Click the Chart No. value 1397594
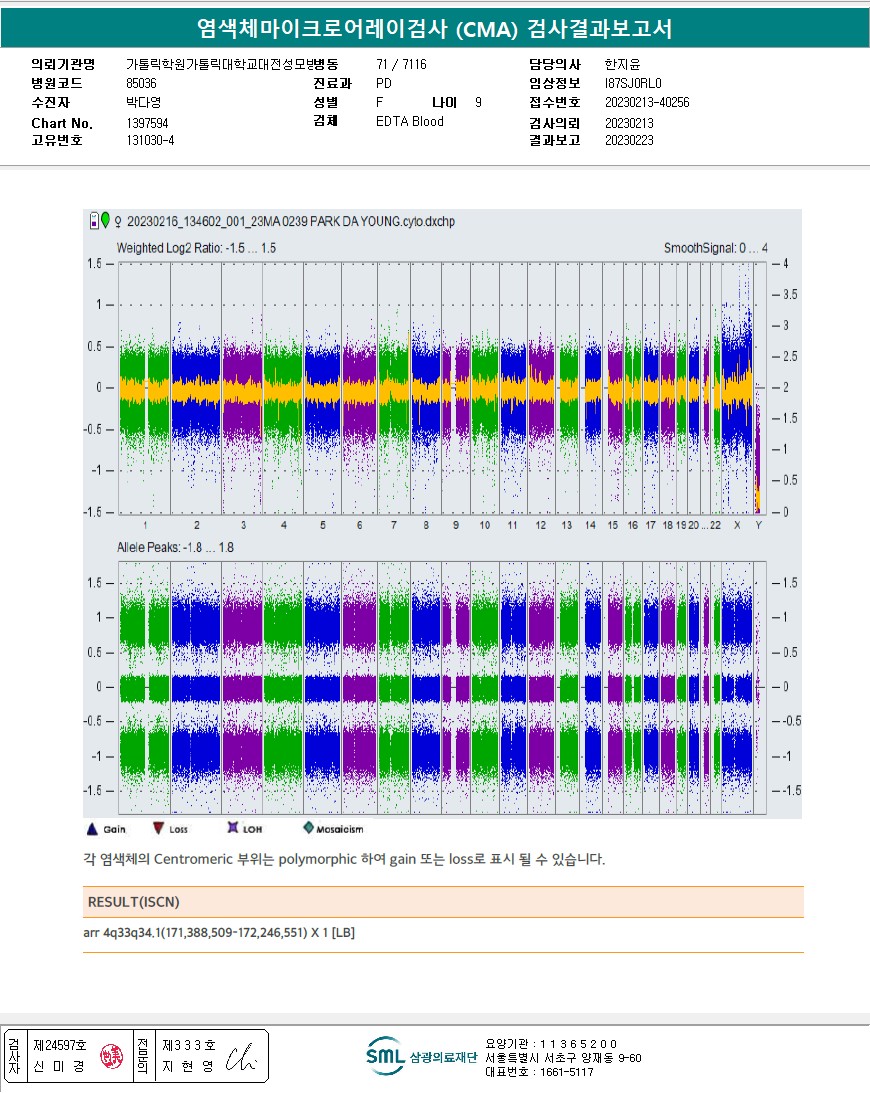 click(x=148, y=122)
